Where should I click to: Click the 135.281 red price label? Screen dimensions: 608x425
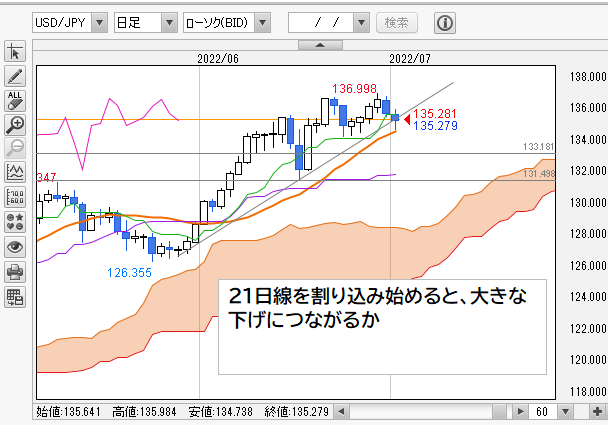[435, 114]
